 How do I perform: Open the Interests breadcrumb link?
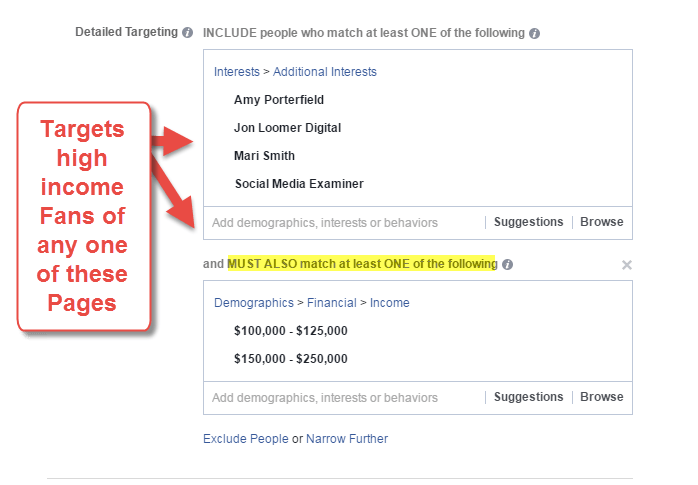pyautogui.click(x=236, y=72)
